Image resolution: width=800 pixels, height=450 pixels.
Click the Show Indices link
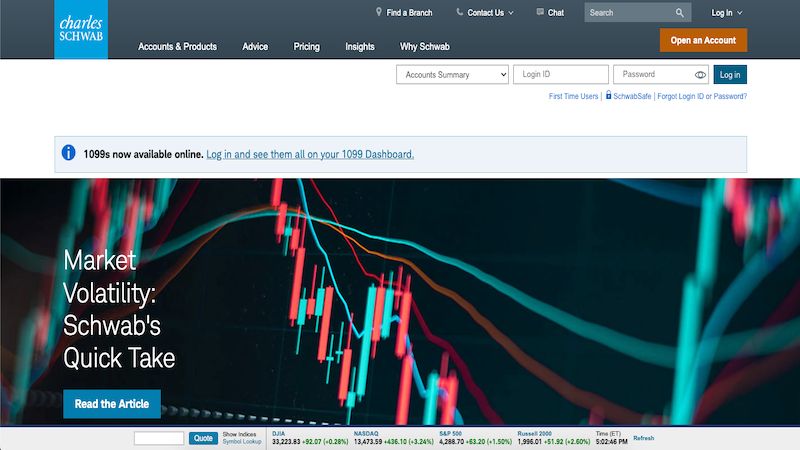click(x=239, y=434)
